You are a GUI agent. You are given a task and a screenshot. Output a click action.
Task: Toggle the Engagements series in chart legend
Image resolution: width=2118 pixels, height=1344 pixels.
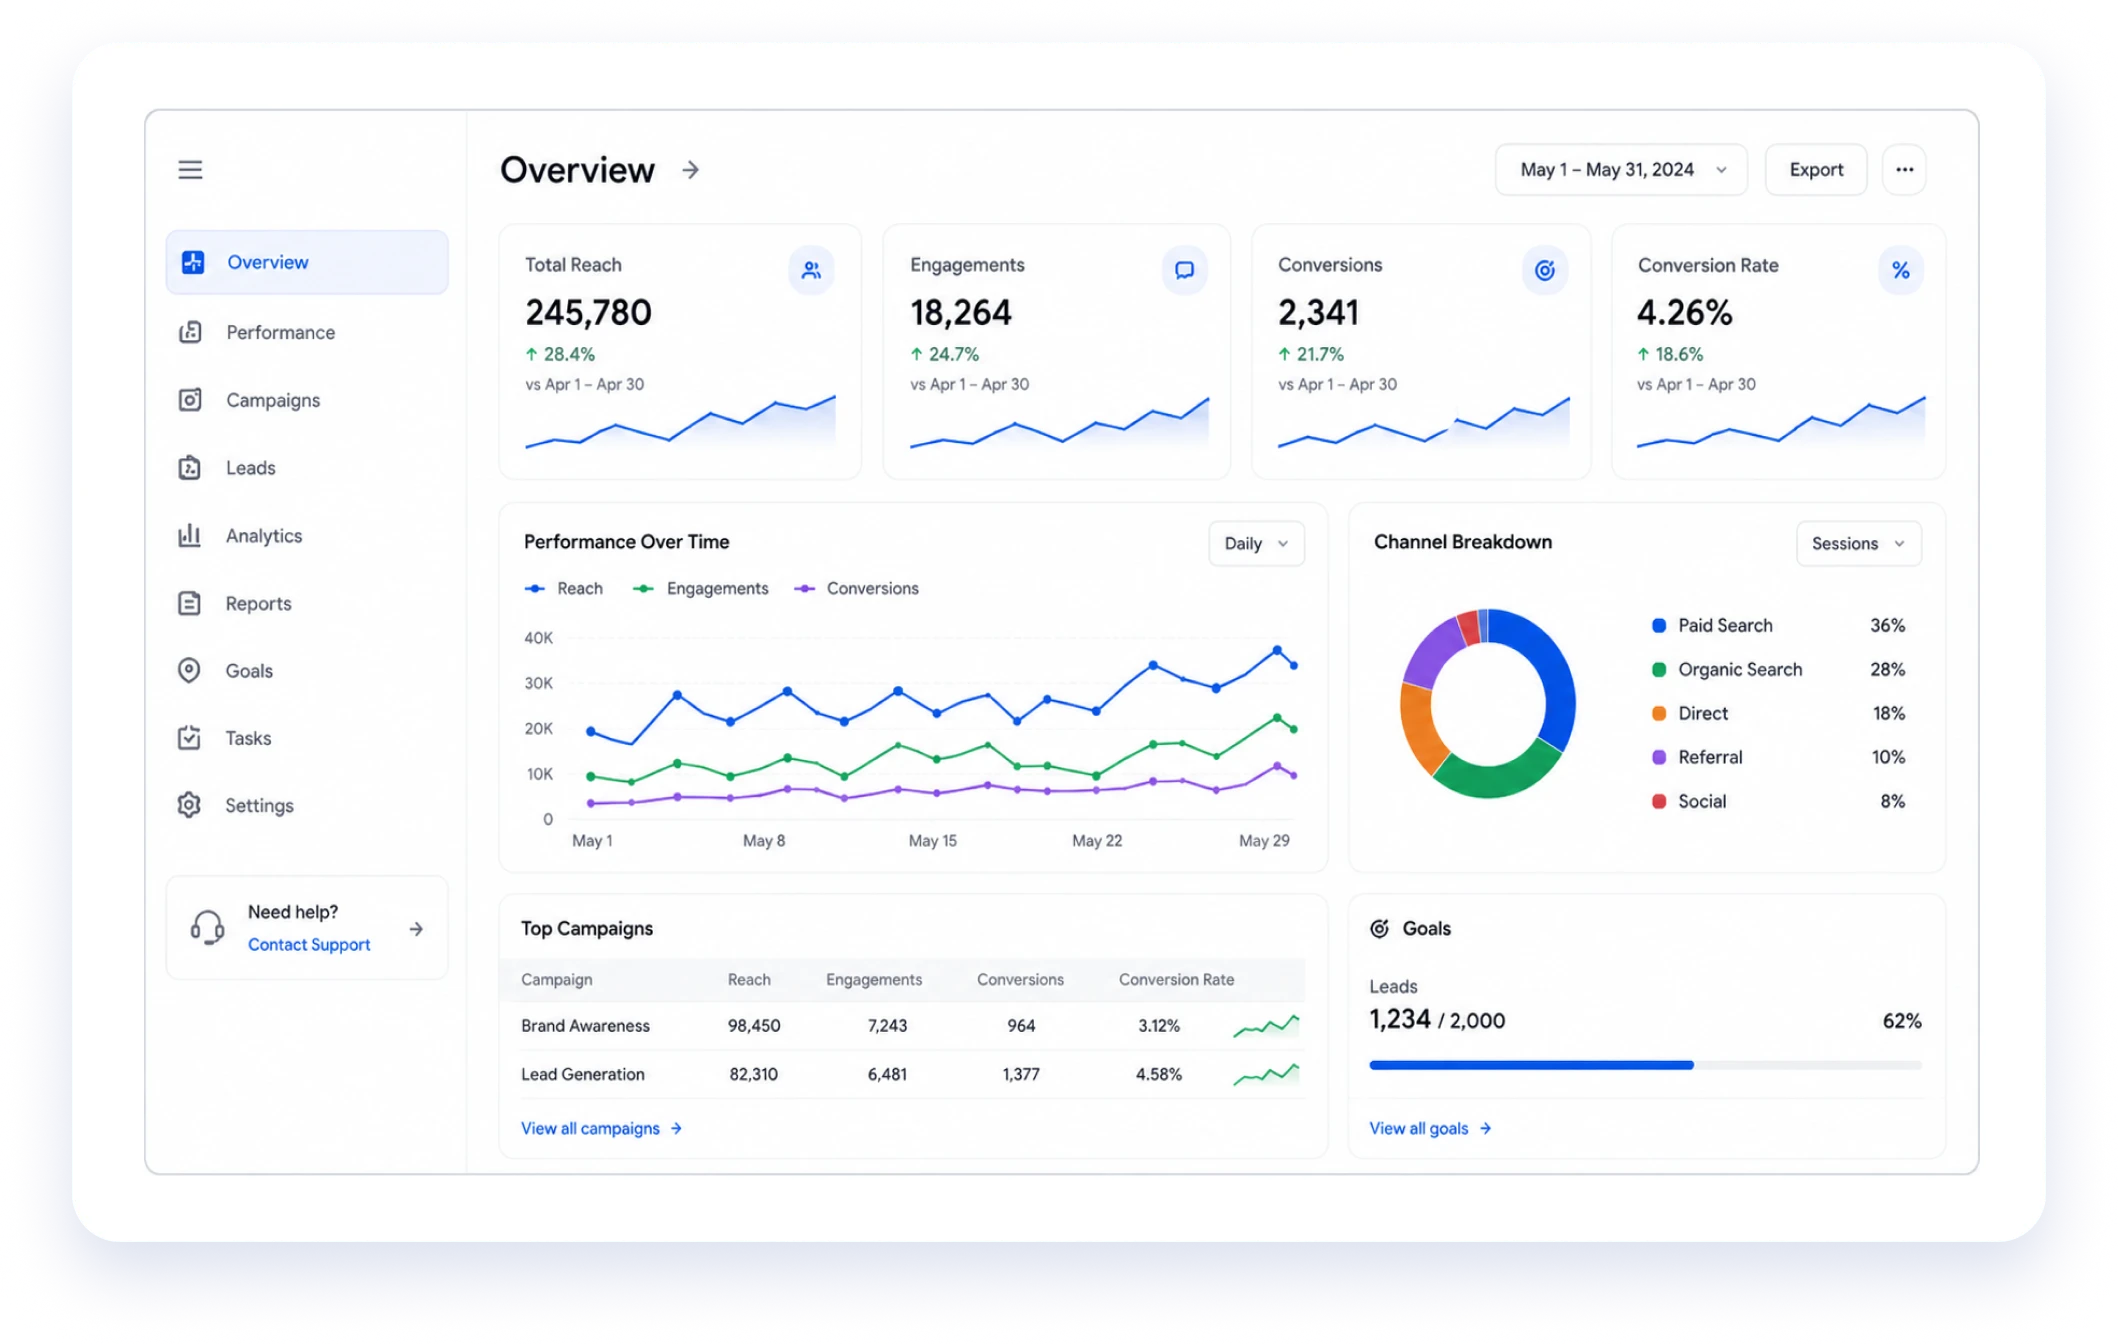(x=701, y=589)
